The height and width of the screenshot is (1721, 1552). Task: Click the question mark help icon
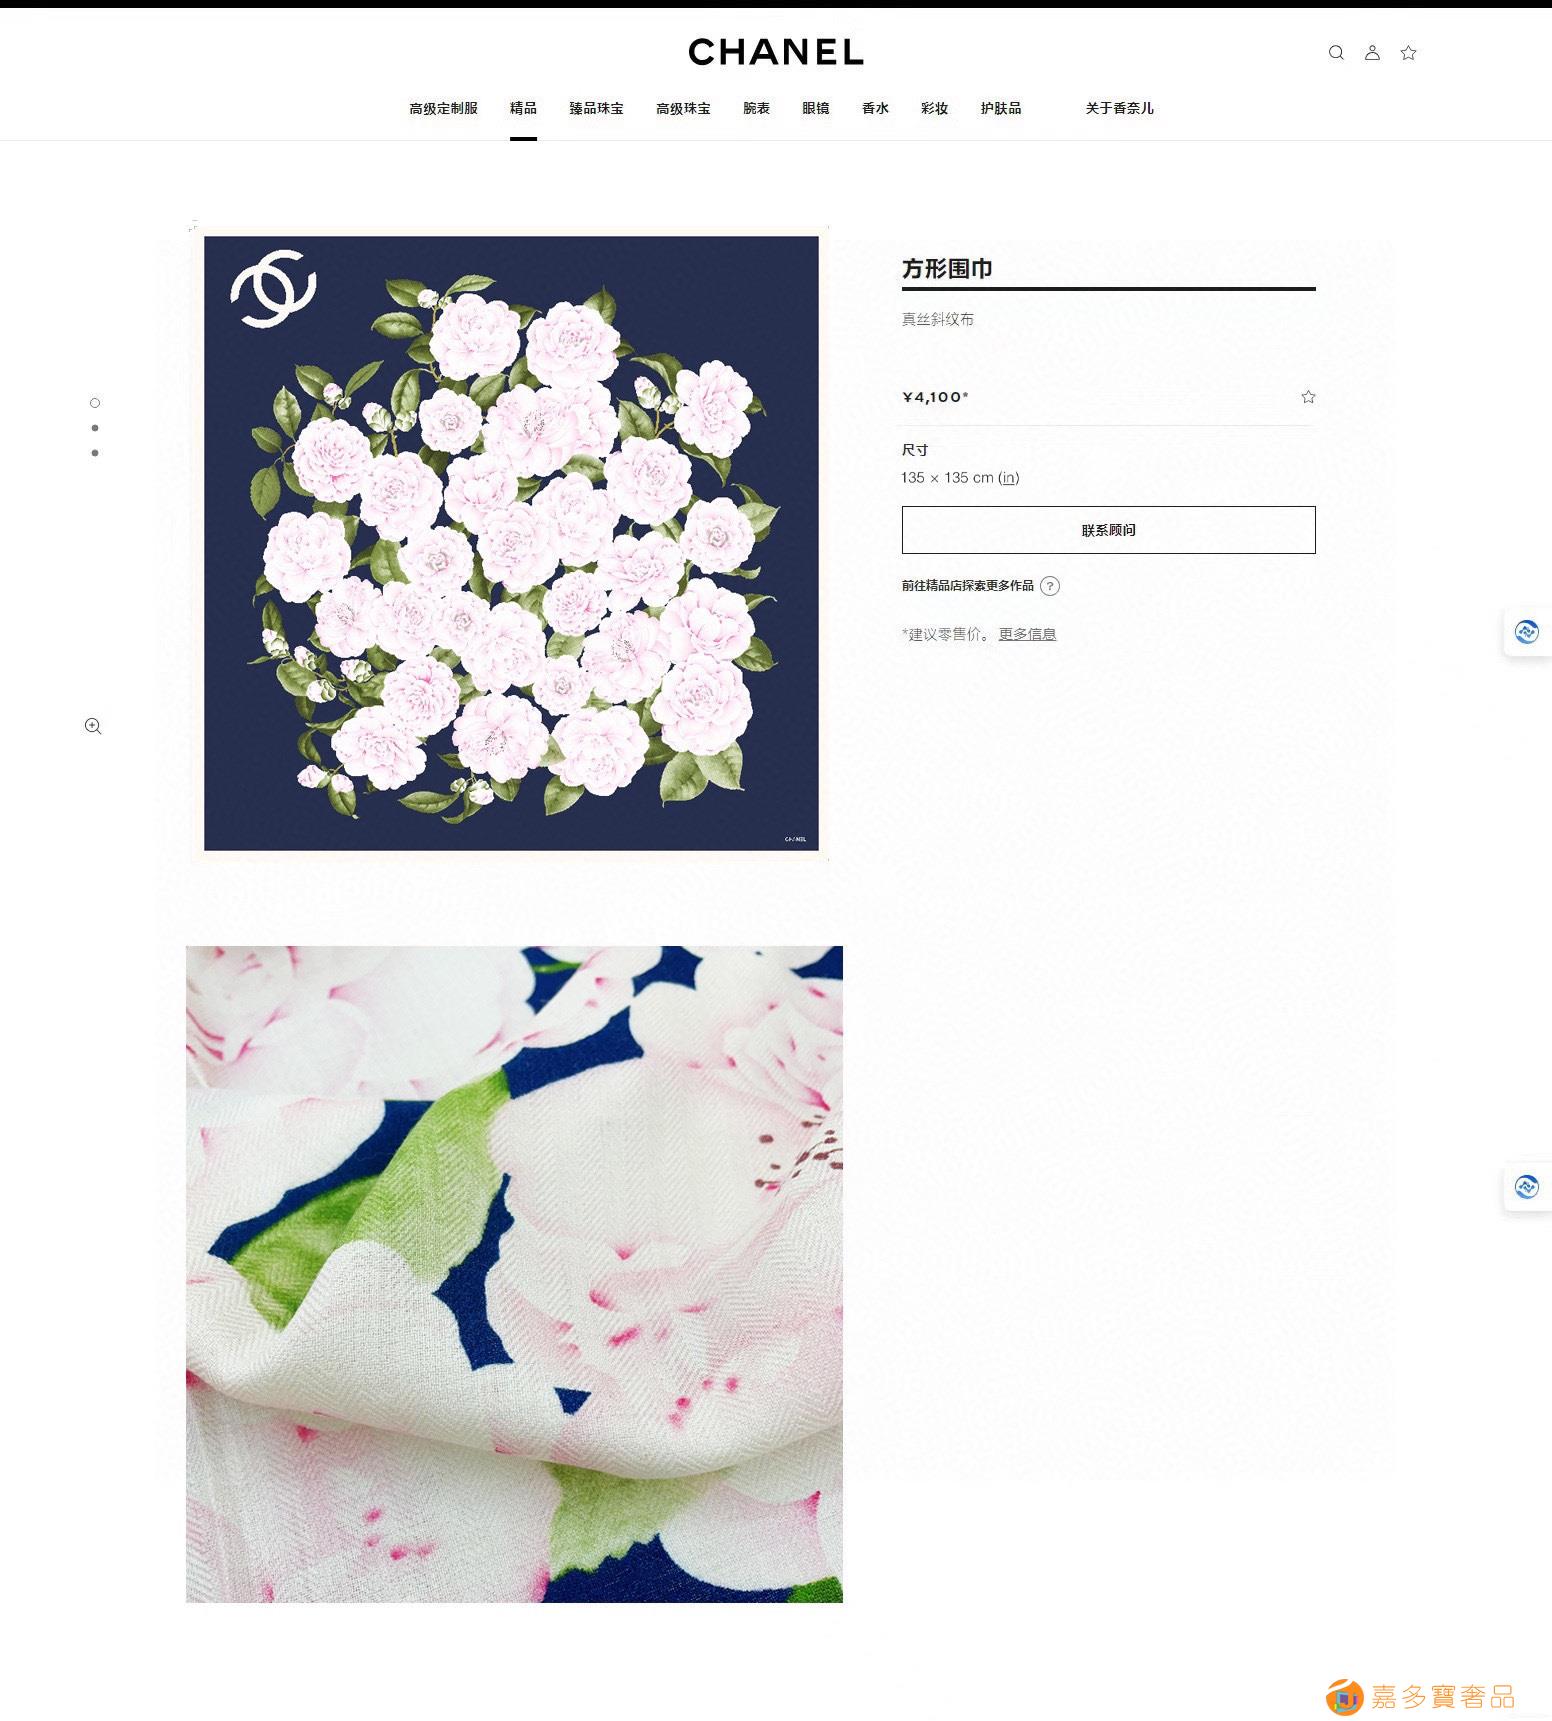click(1049, 586)
